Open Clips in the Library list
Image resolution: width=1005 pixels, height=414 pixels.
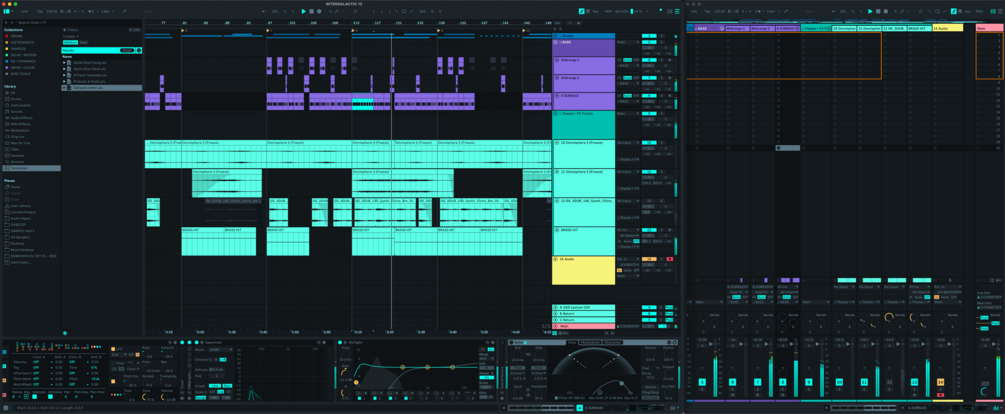15,149
